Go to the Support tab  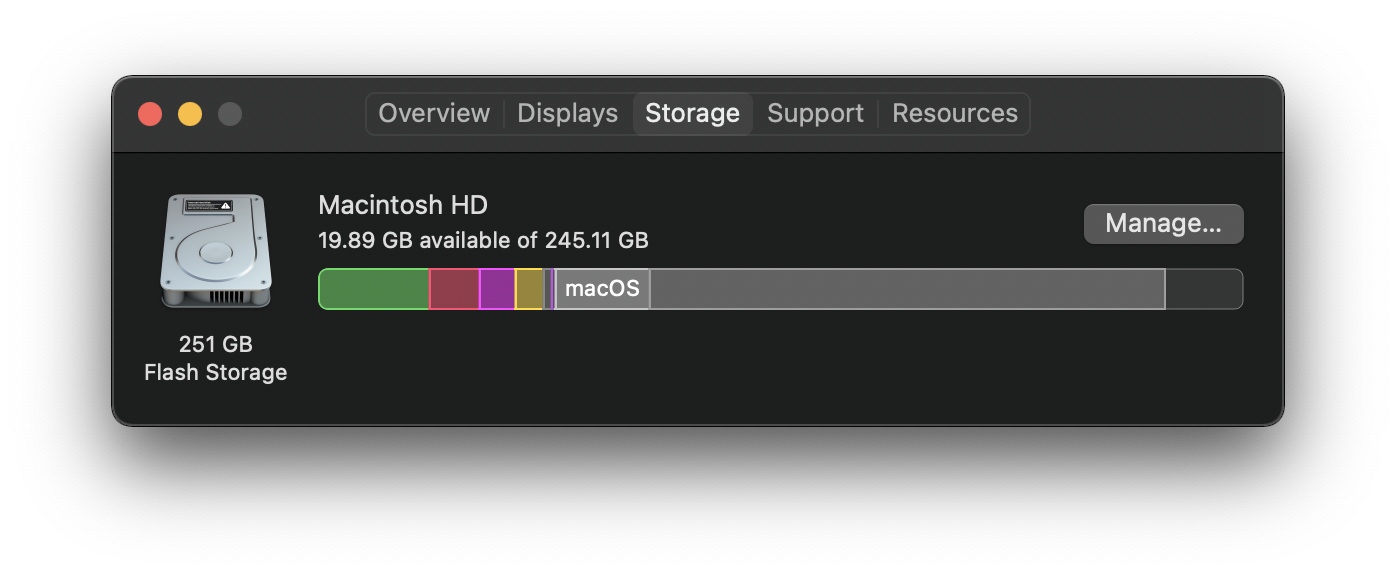tap(815, 114)
